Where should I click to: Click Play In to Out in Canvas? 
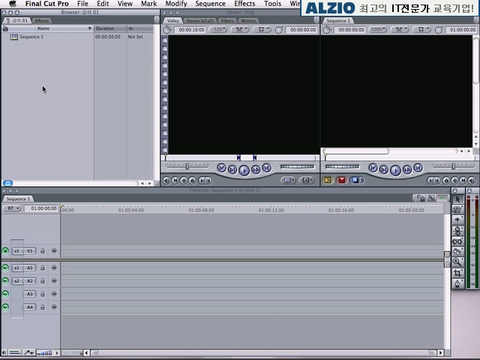384,170
